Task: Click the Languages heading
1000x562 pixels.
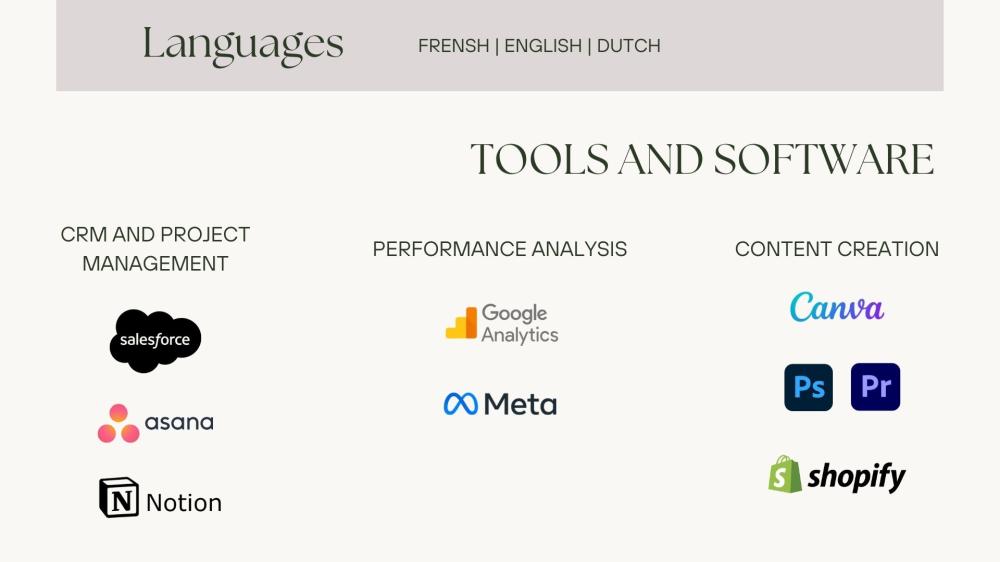Action: [243, 45]
